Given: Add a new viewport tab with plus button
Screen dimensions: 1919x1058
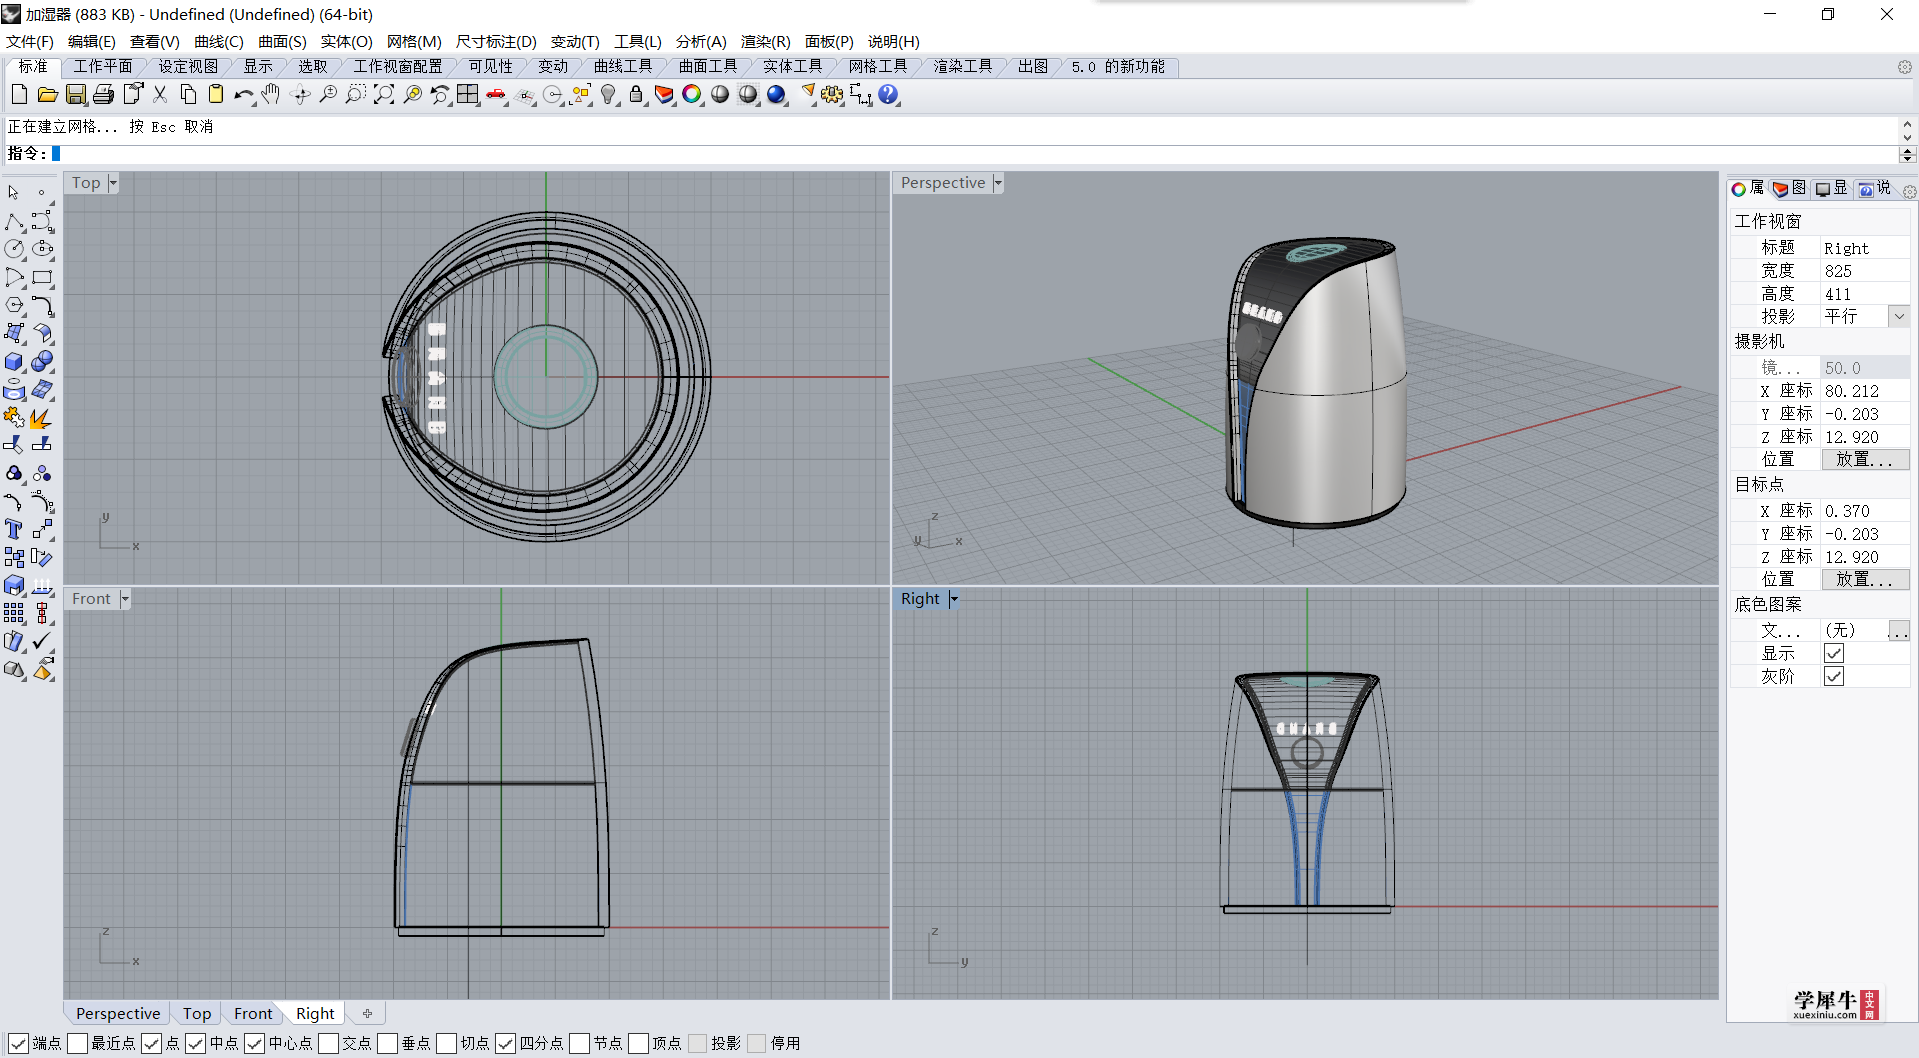Looking at the screenshot, I should (367, 1013).
